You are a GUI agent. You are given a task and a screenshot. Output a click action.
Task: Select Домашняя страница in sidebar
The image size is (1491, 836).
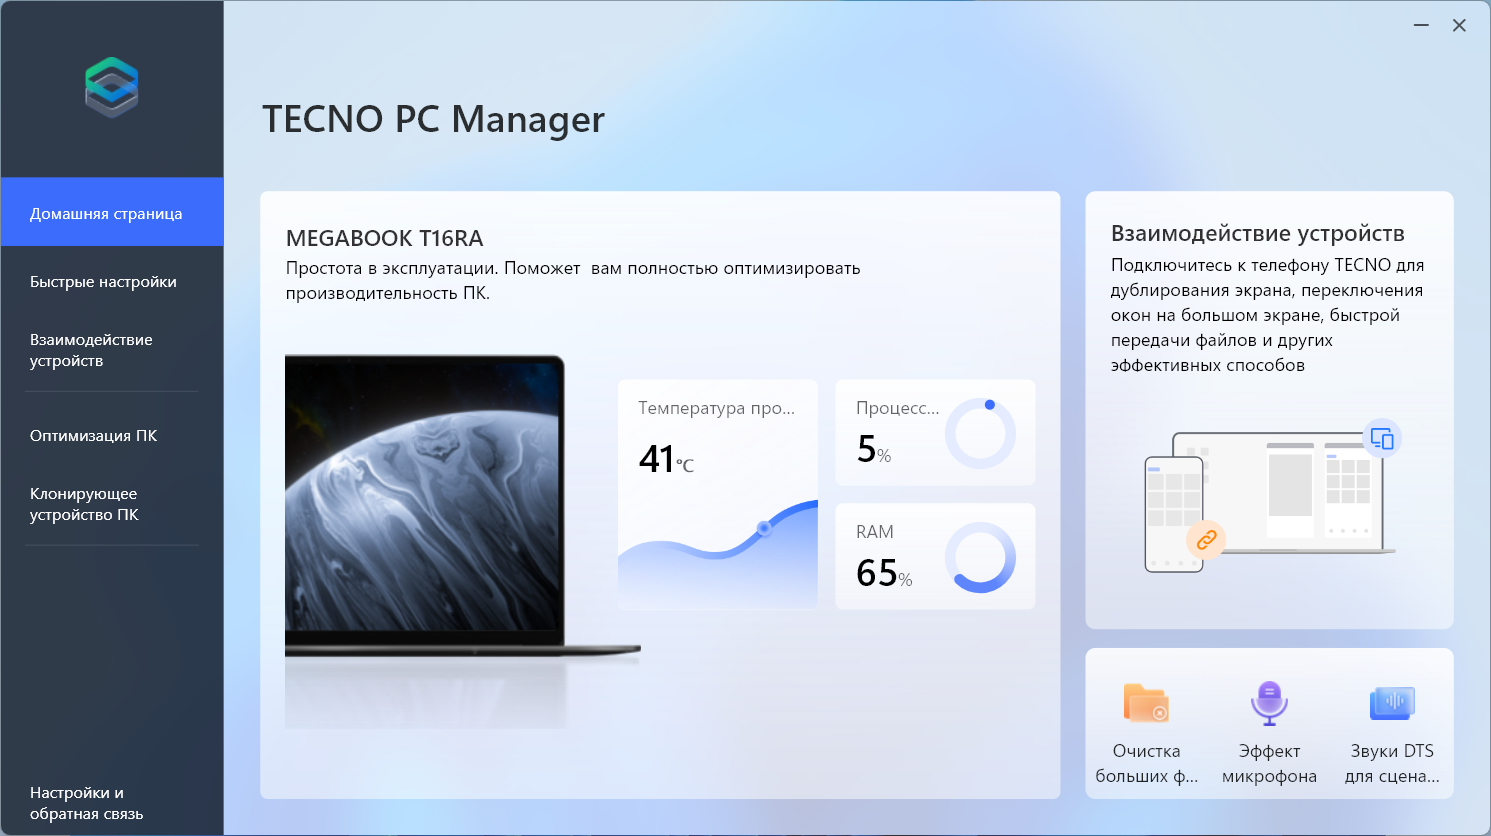[x=112, y=212]
